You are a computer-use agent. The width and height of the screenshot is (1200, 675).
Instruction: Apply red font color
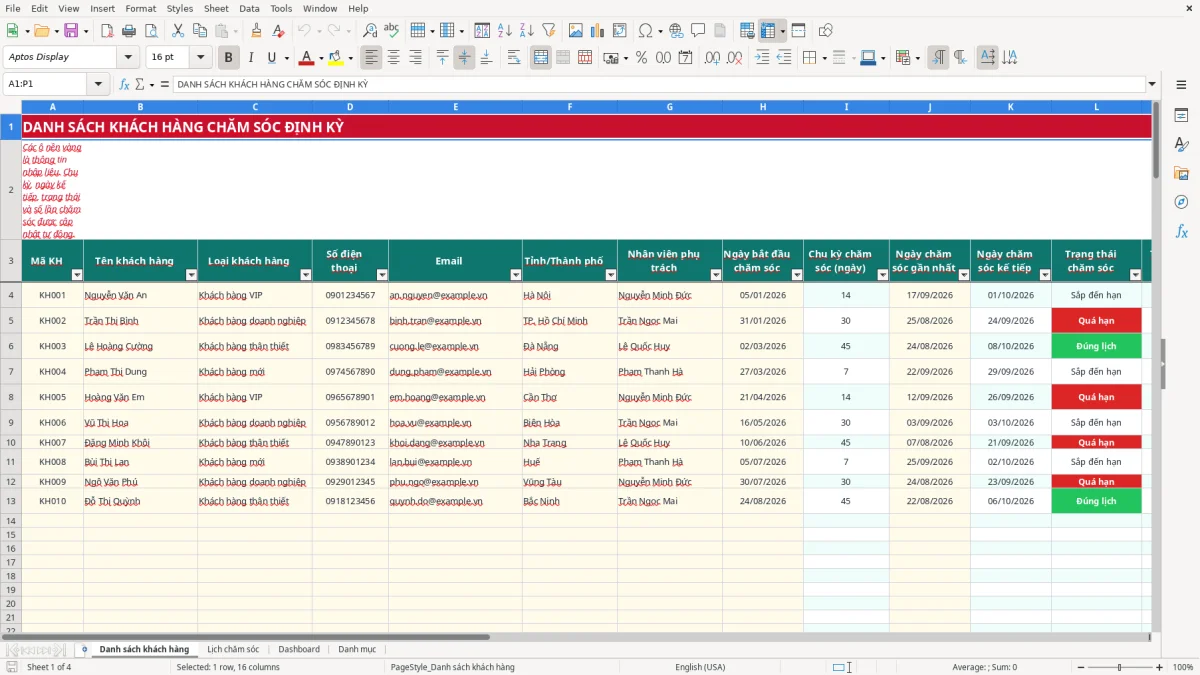[x=306, y=58]
